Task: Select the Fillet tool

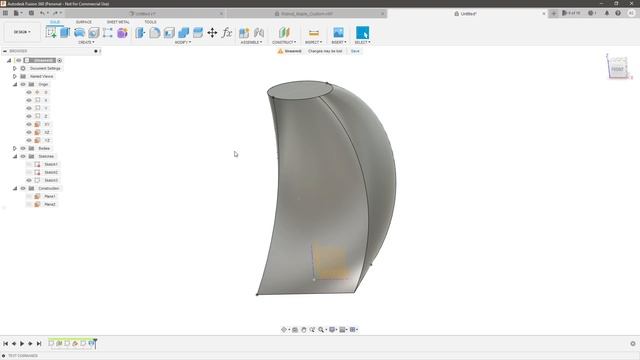Action: click(155, 32)
